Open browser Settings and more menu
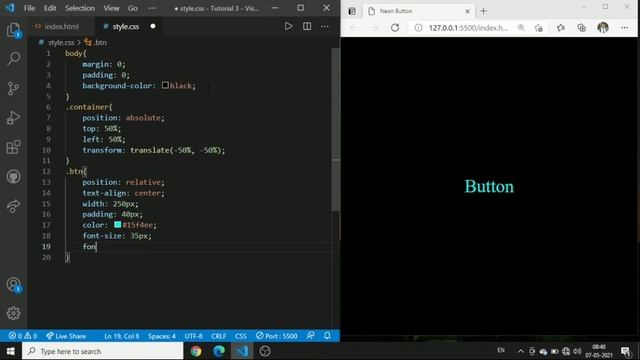 (624, 28)
